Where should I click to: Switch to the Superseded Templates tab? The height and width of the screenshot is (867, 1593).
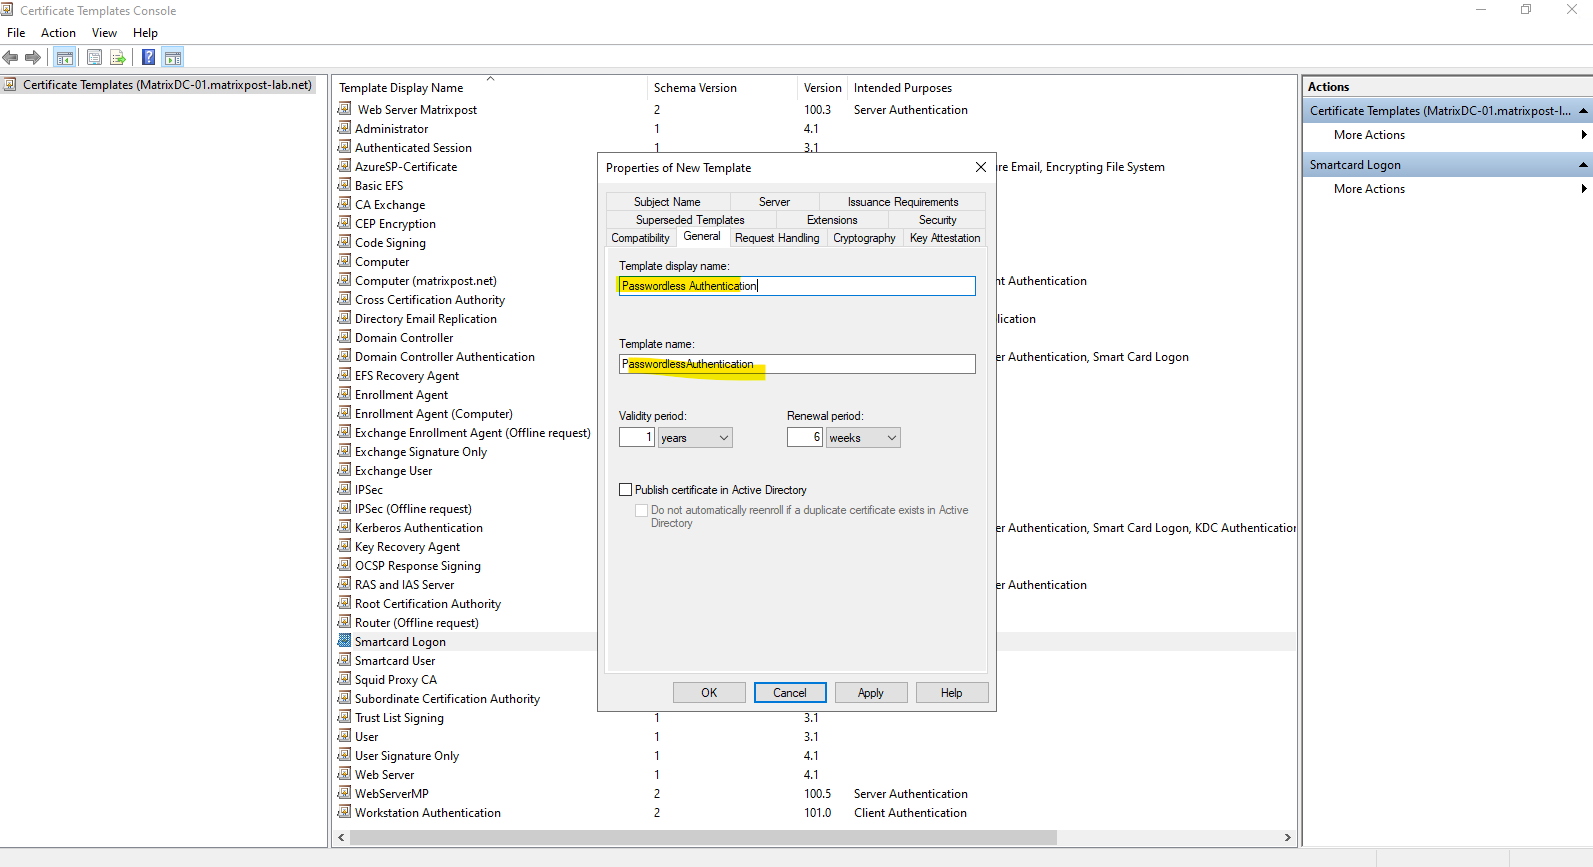click(x=690, y=220)
